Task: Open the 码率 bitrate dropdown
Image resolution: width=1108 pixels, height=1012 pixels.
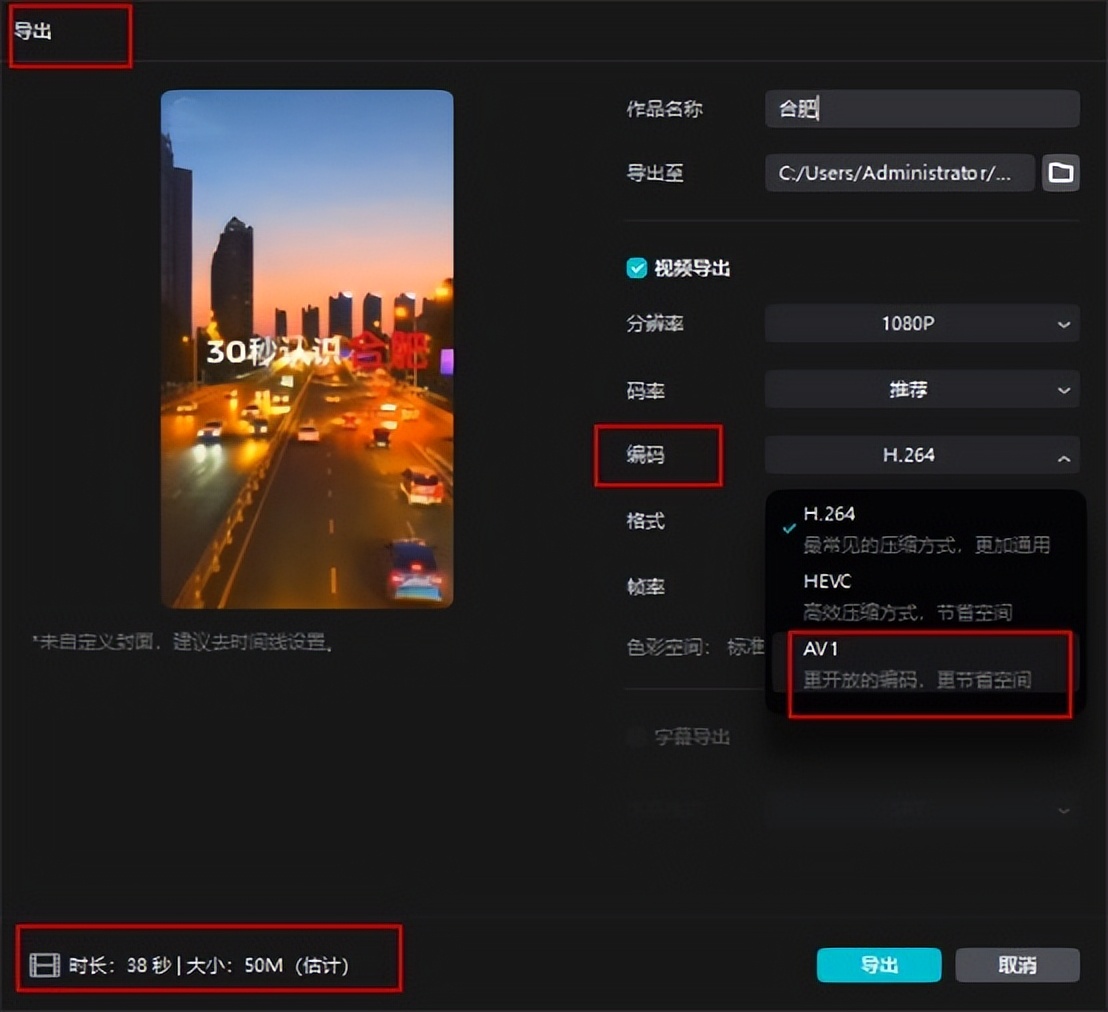Action: tap(920, 389)
